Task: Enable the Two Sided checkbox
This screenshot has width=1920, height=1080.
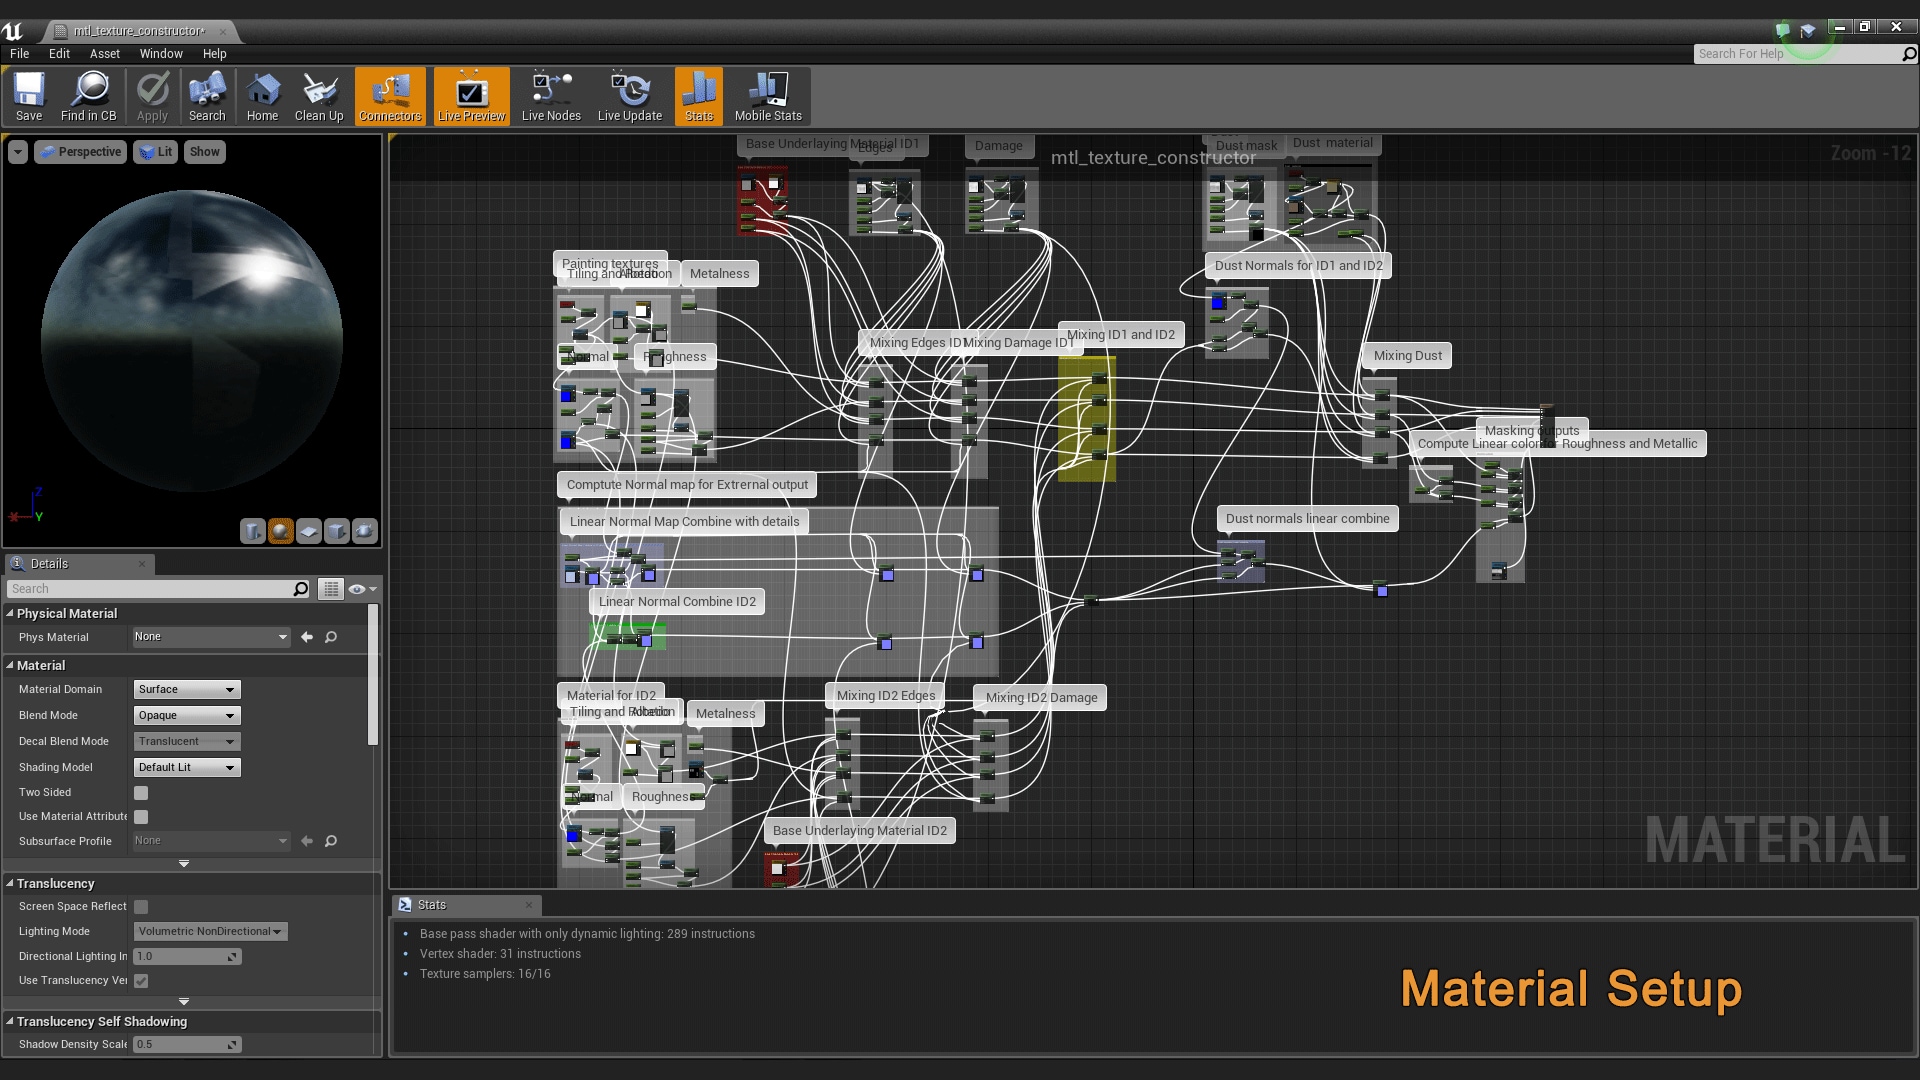Action: [140, 792]
